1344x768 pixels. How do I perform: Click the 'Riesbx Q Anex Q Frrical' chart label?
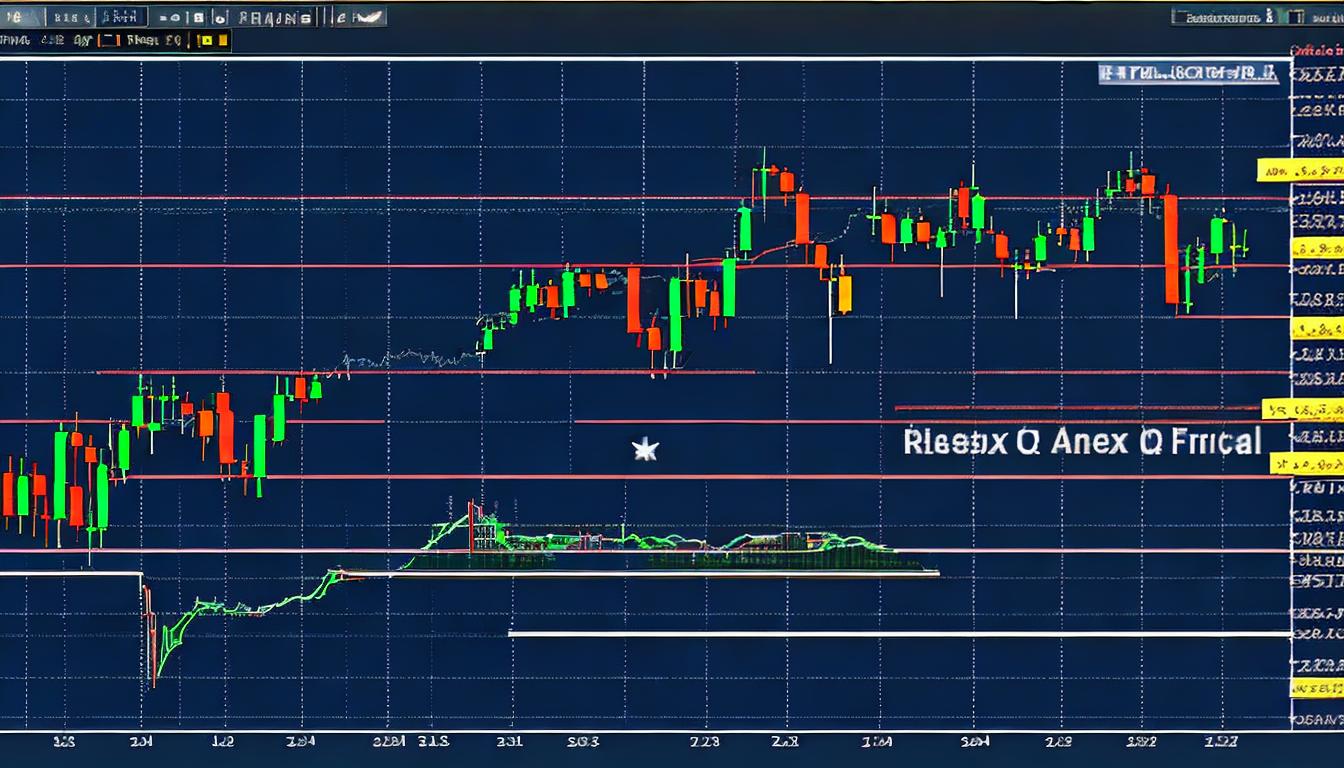[1082, 441]
